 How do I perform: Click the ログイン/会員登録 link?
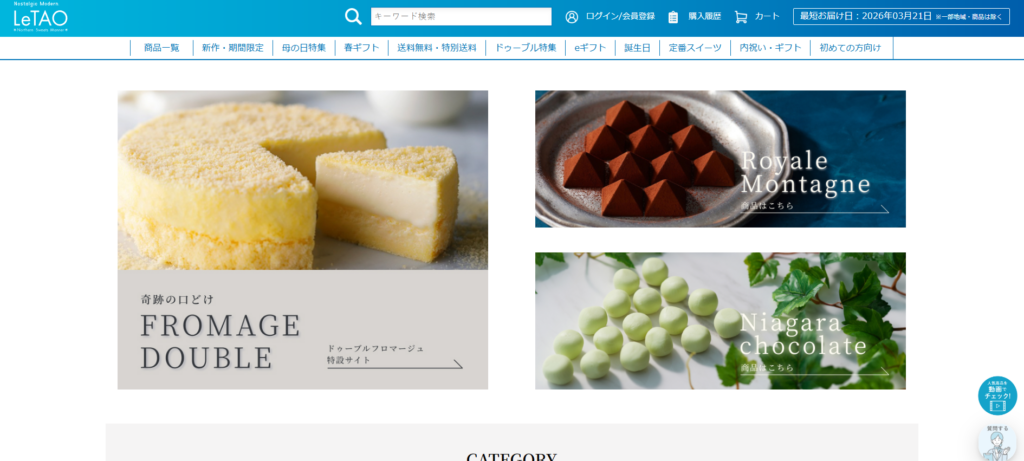coord(620,16)
